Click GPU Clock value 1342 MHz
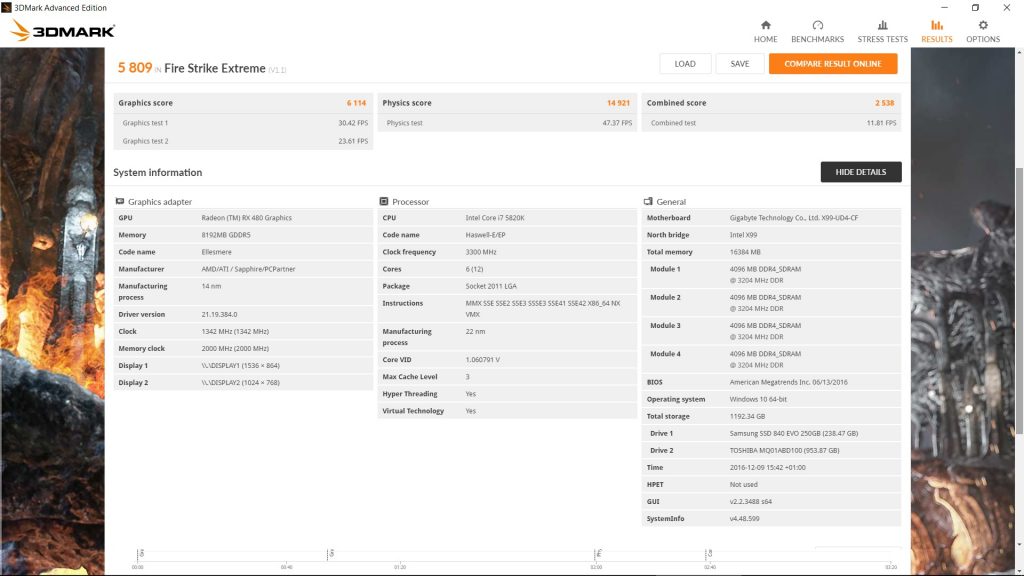Viewport: 1024px width, 576px height. pyautogui.click(x=235, y=332)
